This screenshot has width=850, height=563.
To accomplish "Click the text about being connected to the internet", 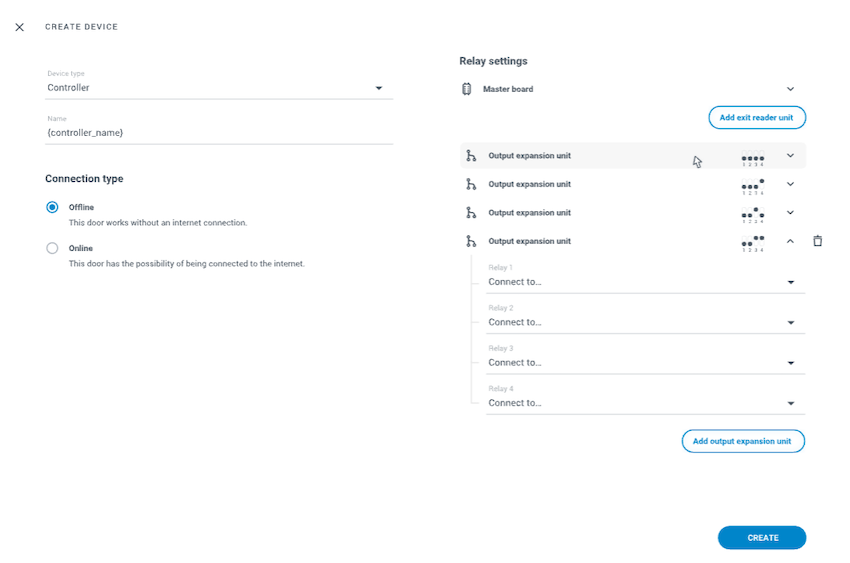I will pos(186,264).
